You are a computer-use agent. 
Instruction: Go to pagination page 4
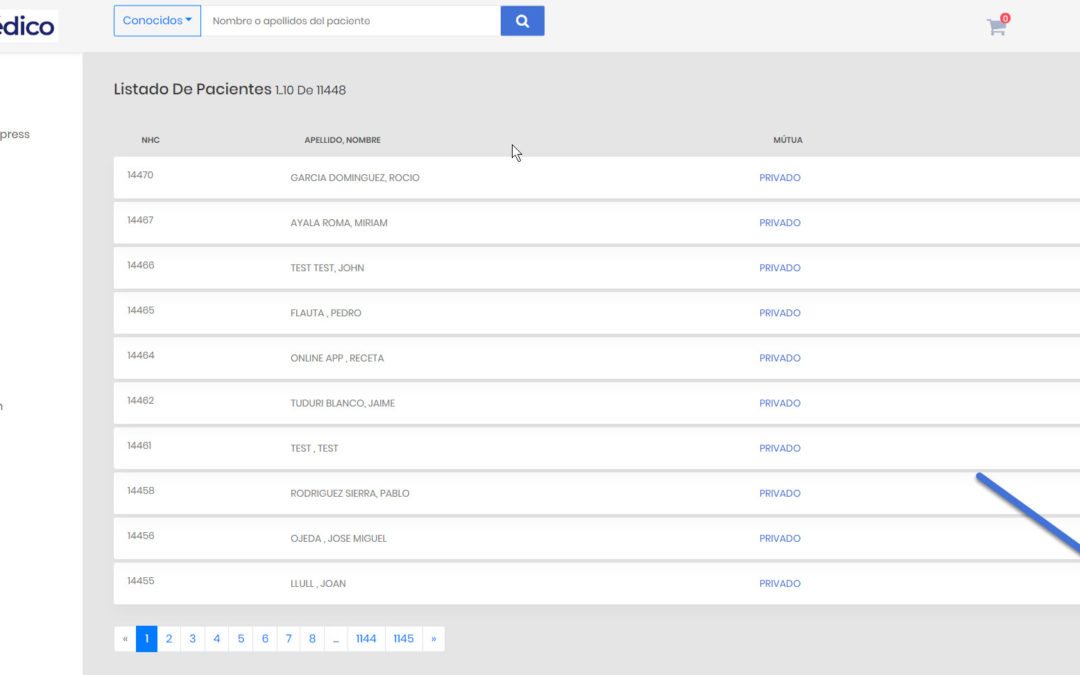click(217, 638)
